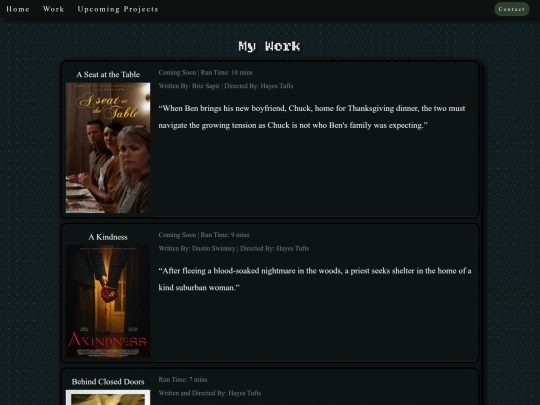Click 'Coming Soon | Run Time: 10 mins' text
540x405 pixels.
point(206,73)
